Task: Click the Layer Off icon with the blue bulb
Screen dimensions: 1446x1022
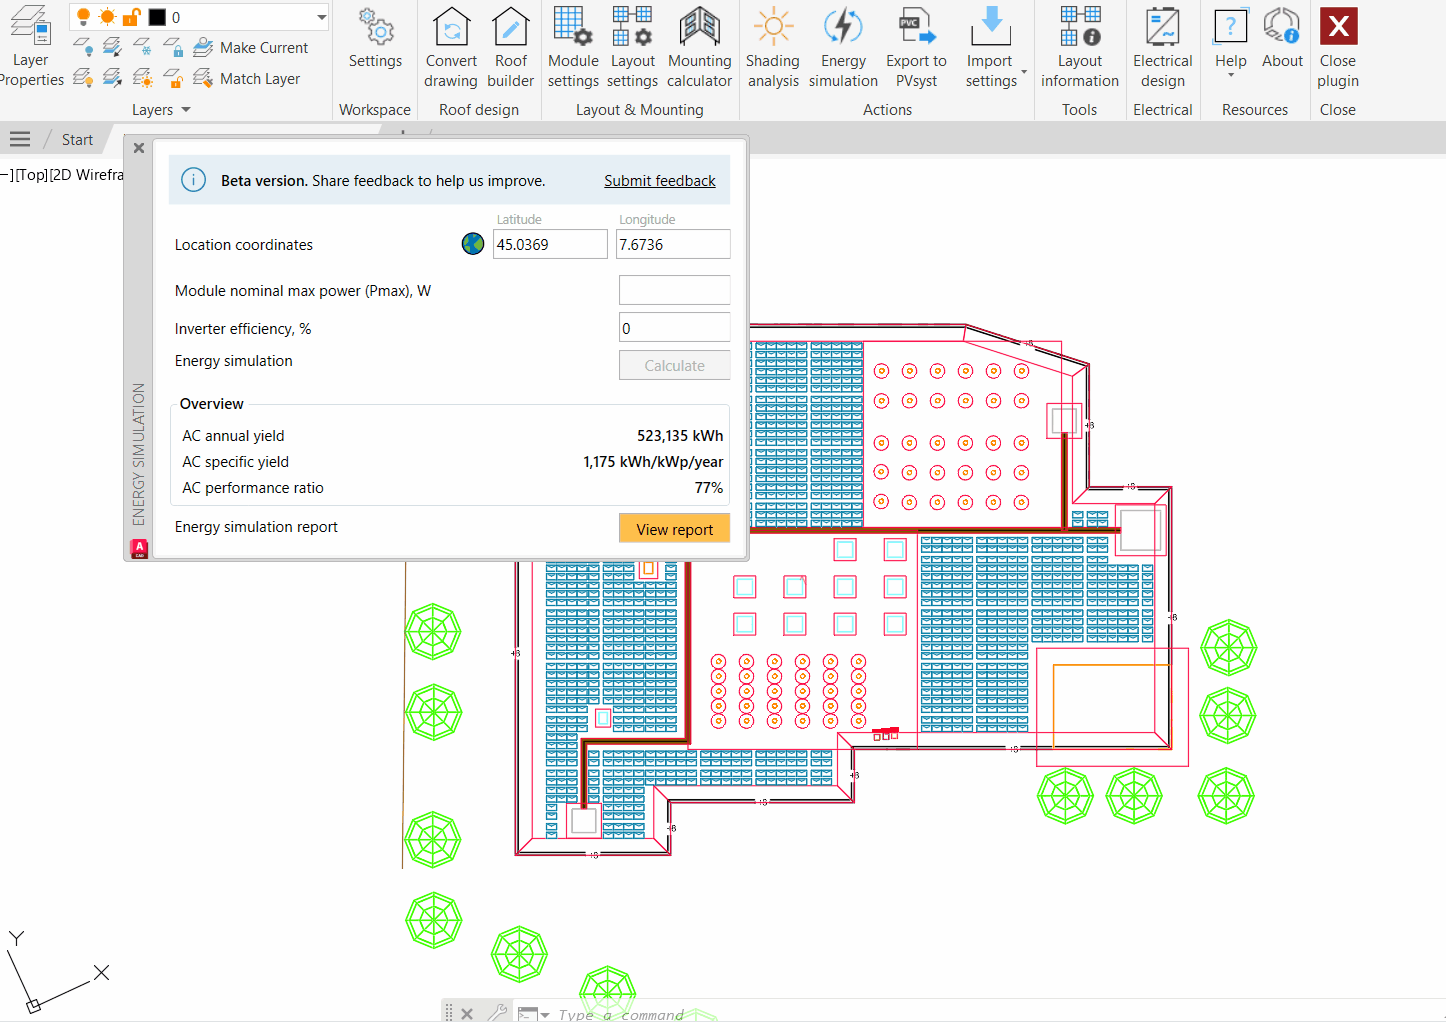Action: tap(84, 47)
